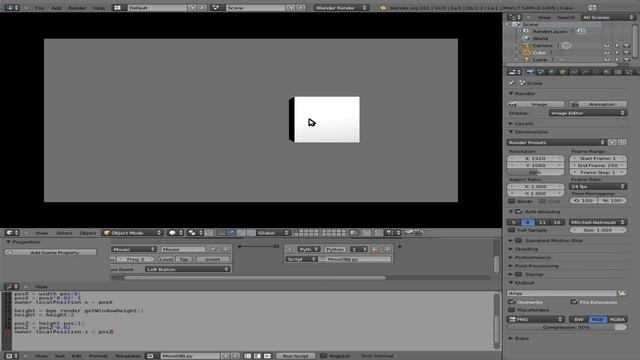The height and width of the screenshot is (360, 640).
Task: Toggle Full Sample checkbox
Action: (511, 230)
